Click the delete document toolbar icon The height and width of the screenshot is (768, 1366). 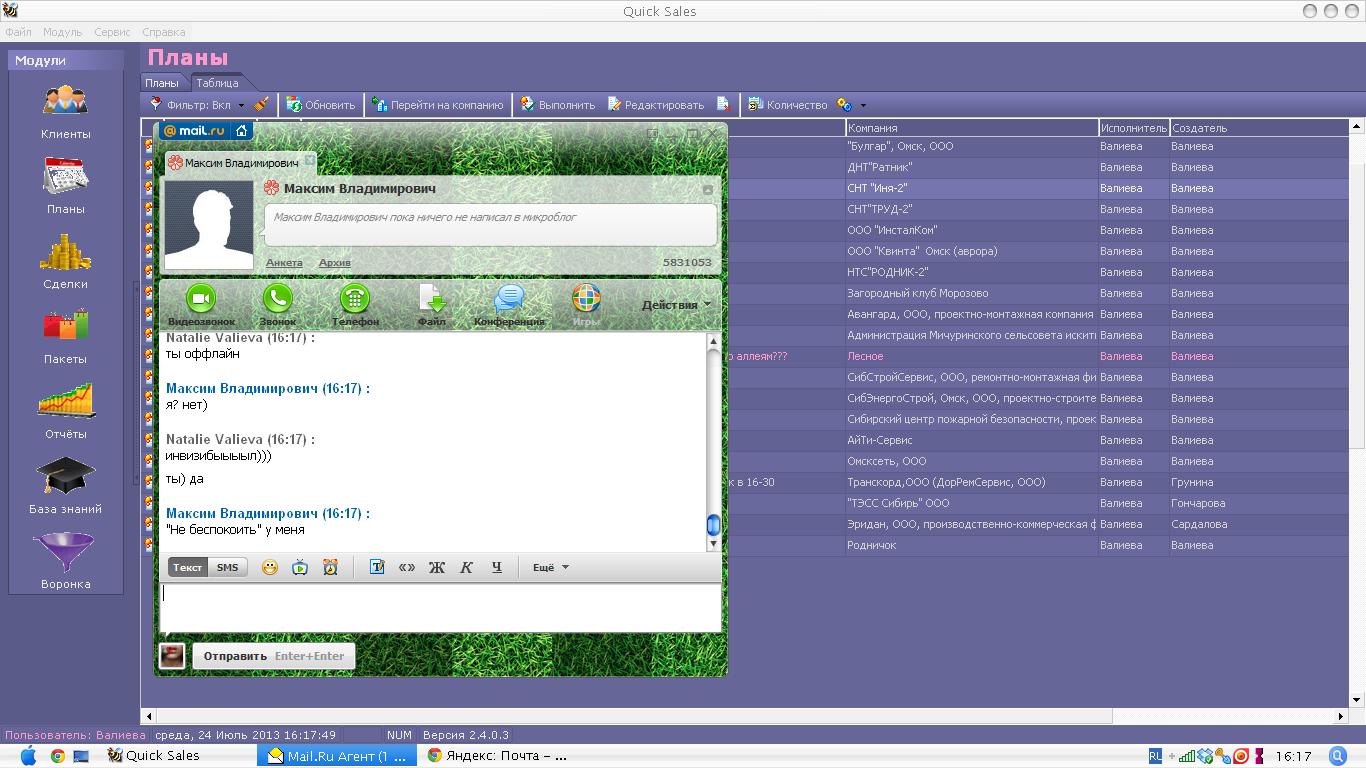pyautogui.click(x=724, y=104)
